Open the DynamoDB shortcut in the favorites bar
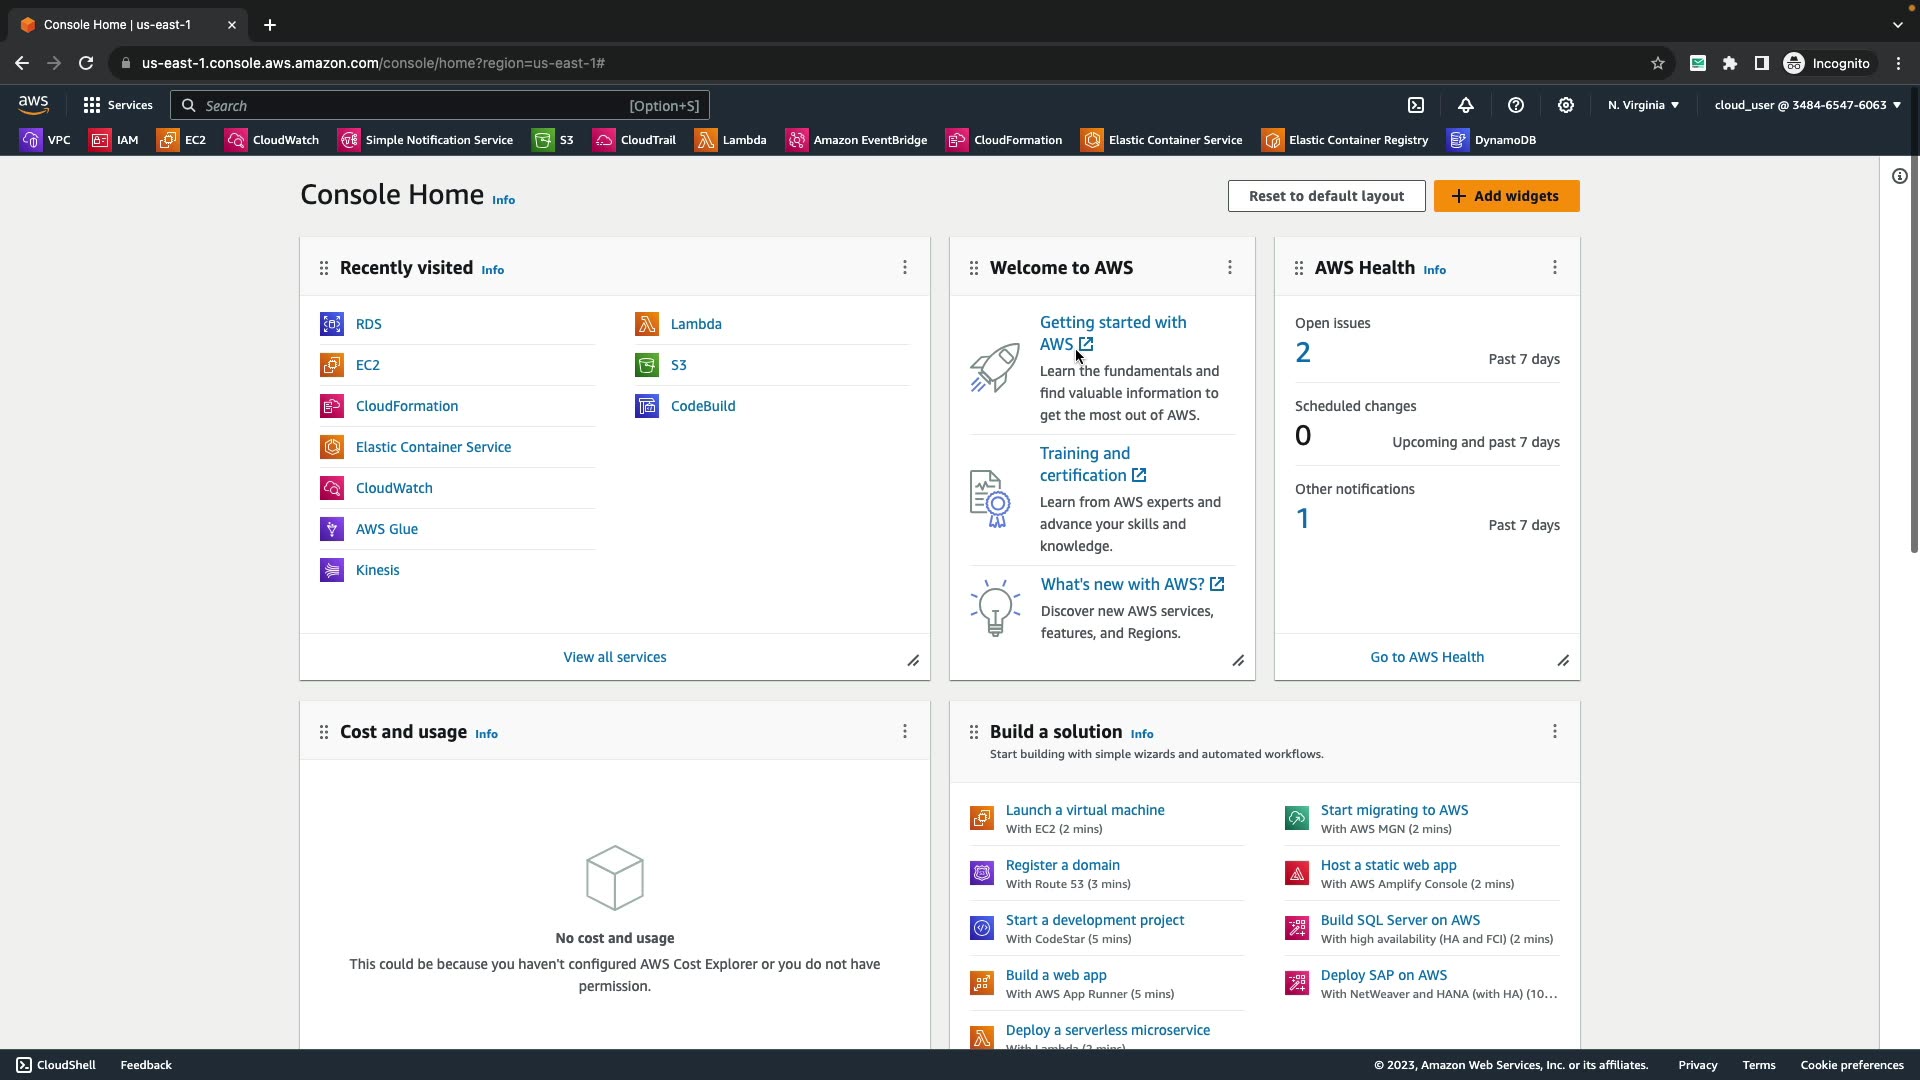Image resolution: width=1920 pixels, height=1080 pixels. [x=1492, y=140]
